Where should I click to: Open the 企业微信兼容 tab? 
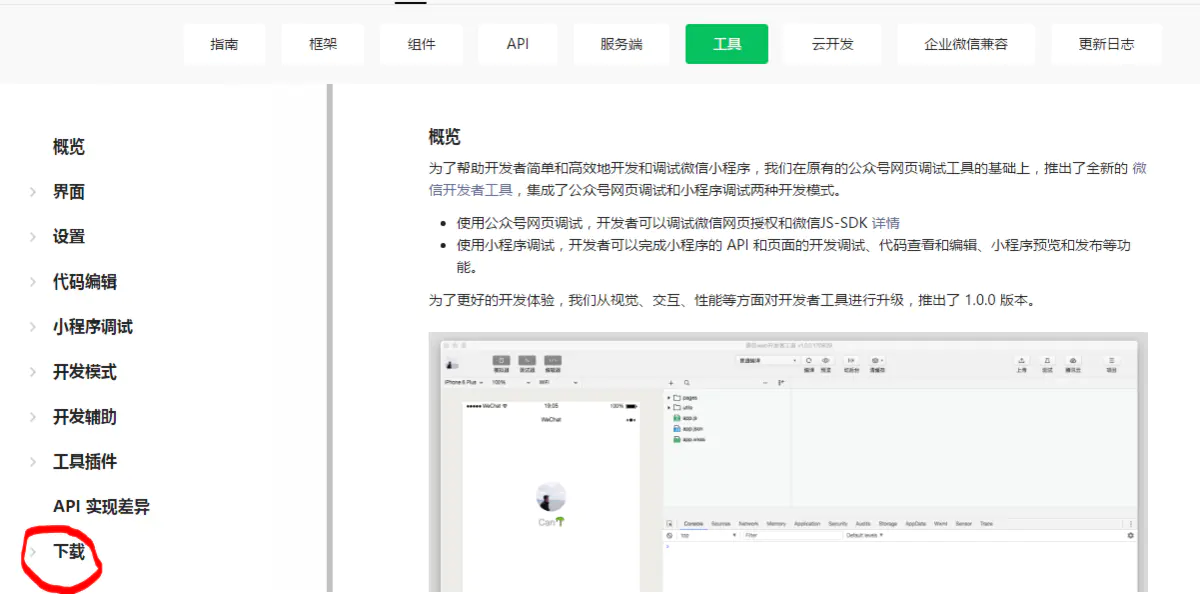(x=966, y=44)
